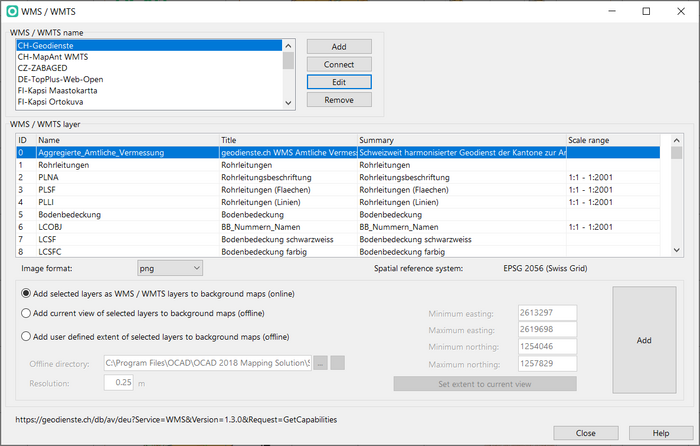This screenshot has height=446, width=700.
Task: Select FI-Kapsi Ortokuva in the list
Action: click(x=149, y=101)
